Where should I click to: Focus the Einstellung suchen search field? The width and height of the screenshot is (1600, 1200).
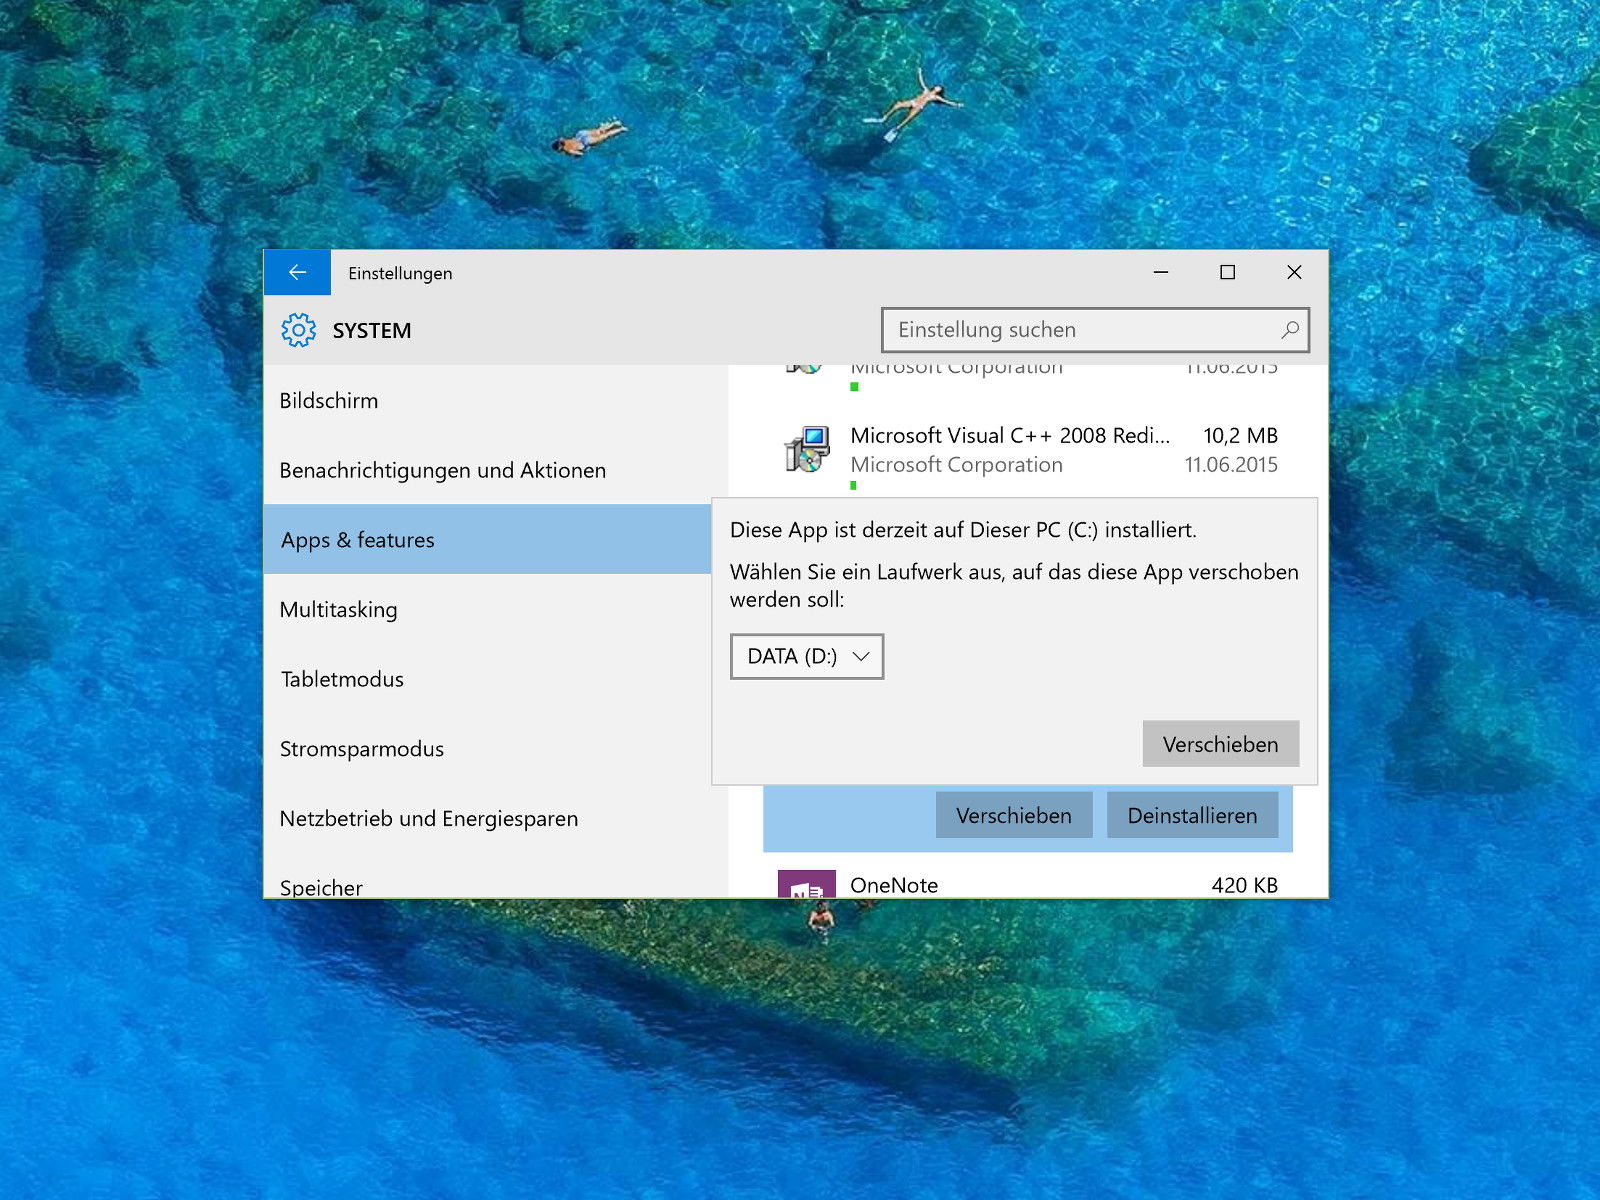(1095, 330)
